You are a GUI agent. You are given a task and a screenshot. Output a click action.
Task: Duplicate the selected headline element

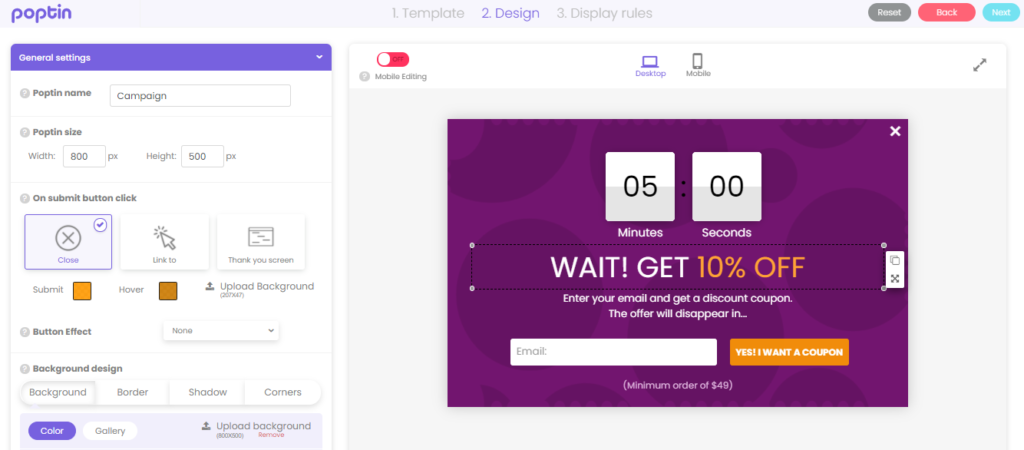(895, 260)
